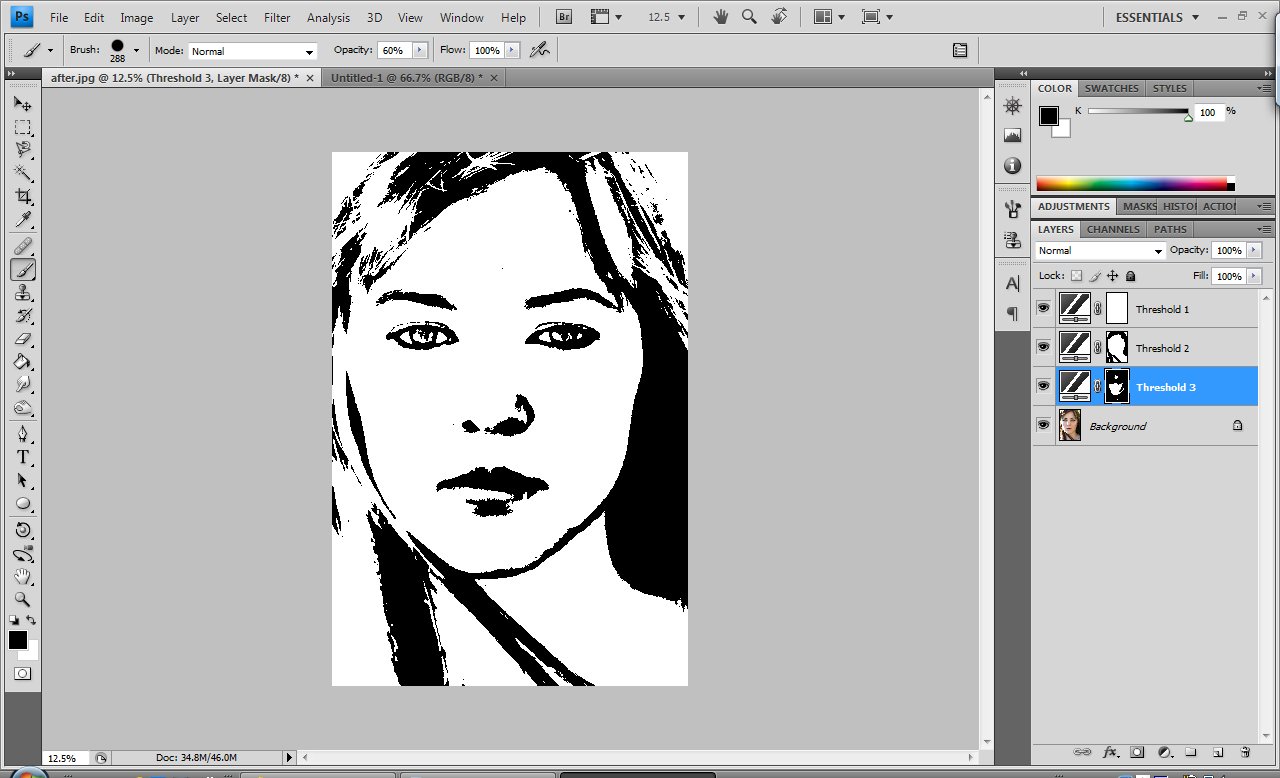Screen dimensions: 1280x778
Task: Select the Paint Bucket tool
Action: pyautogui.click(x=22, y=362)
